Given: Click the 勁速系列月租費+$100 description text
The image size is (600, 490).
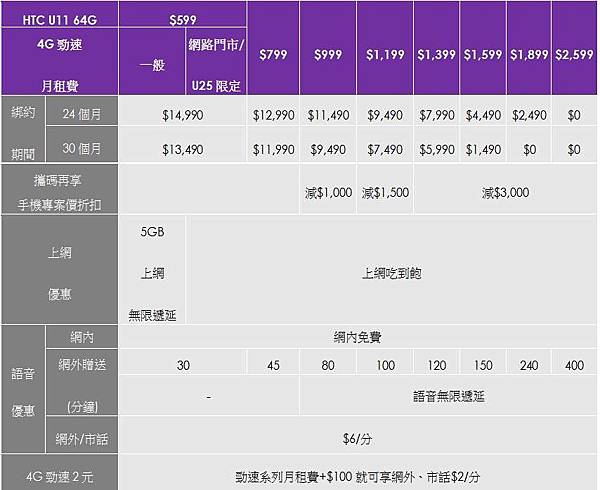Looking at the screenshot, I should pos(357,477).
